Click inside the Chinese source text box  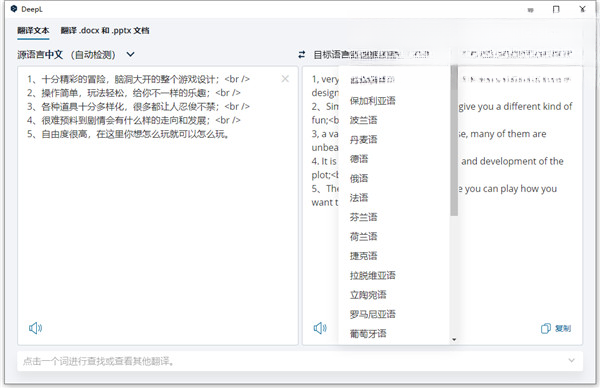click(x=158, y=205)
